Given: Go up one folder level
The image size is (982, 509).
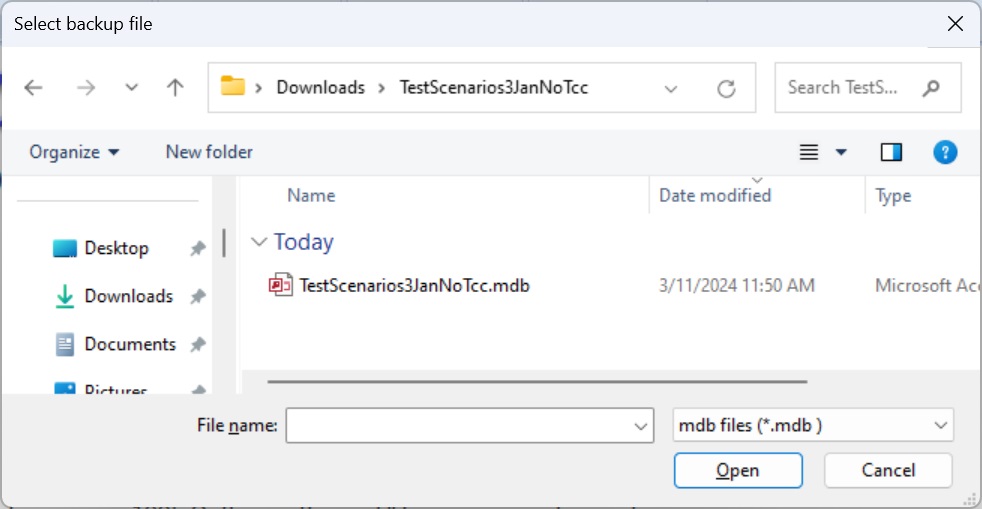Looking at the screenshot, I should 175,88.
